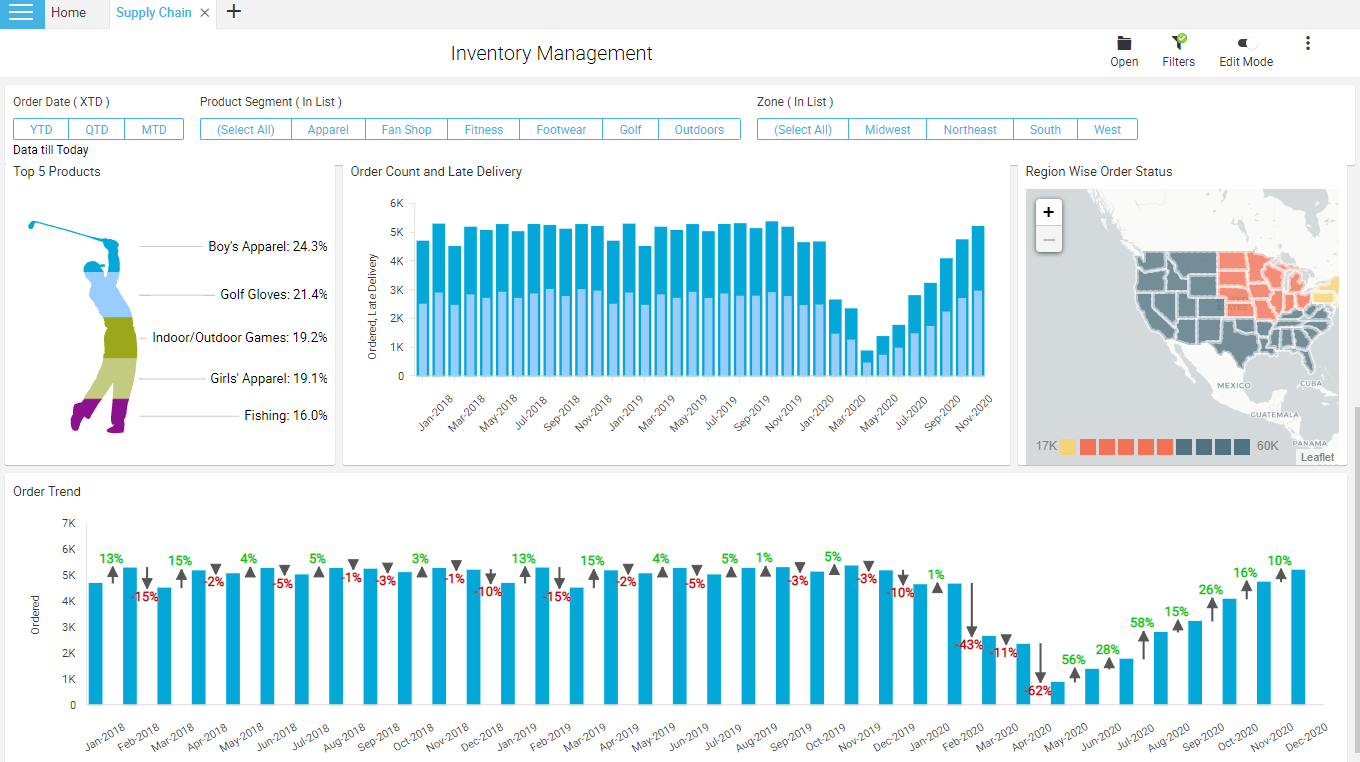The height and width of the screenshot is (762, 1360).
Task: Open the three-dot more options menu
Action: coord(1307,43)
